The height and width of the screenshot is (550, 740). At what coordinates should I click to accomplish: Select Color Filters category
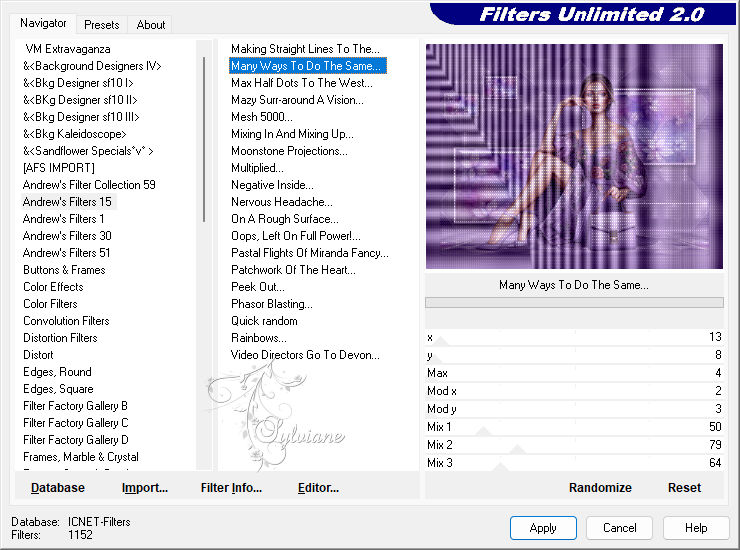point(50,304)
